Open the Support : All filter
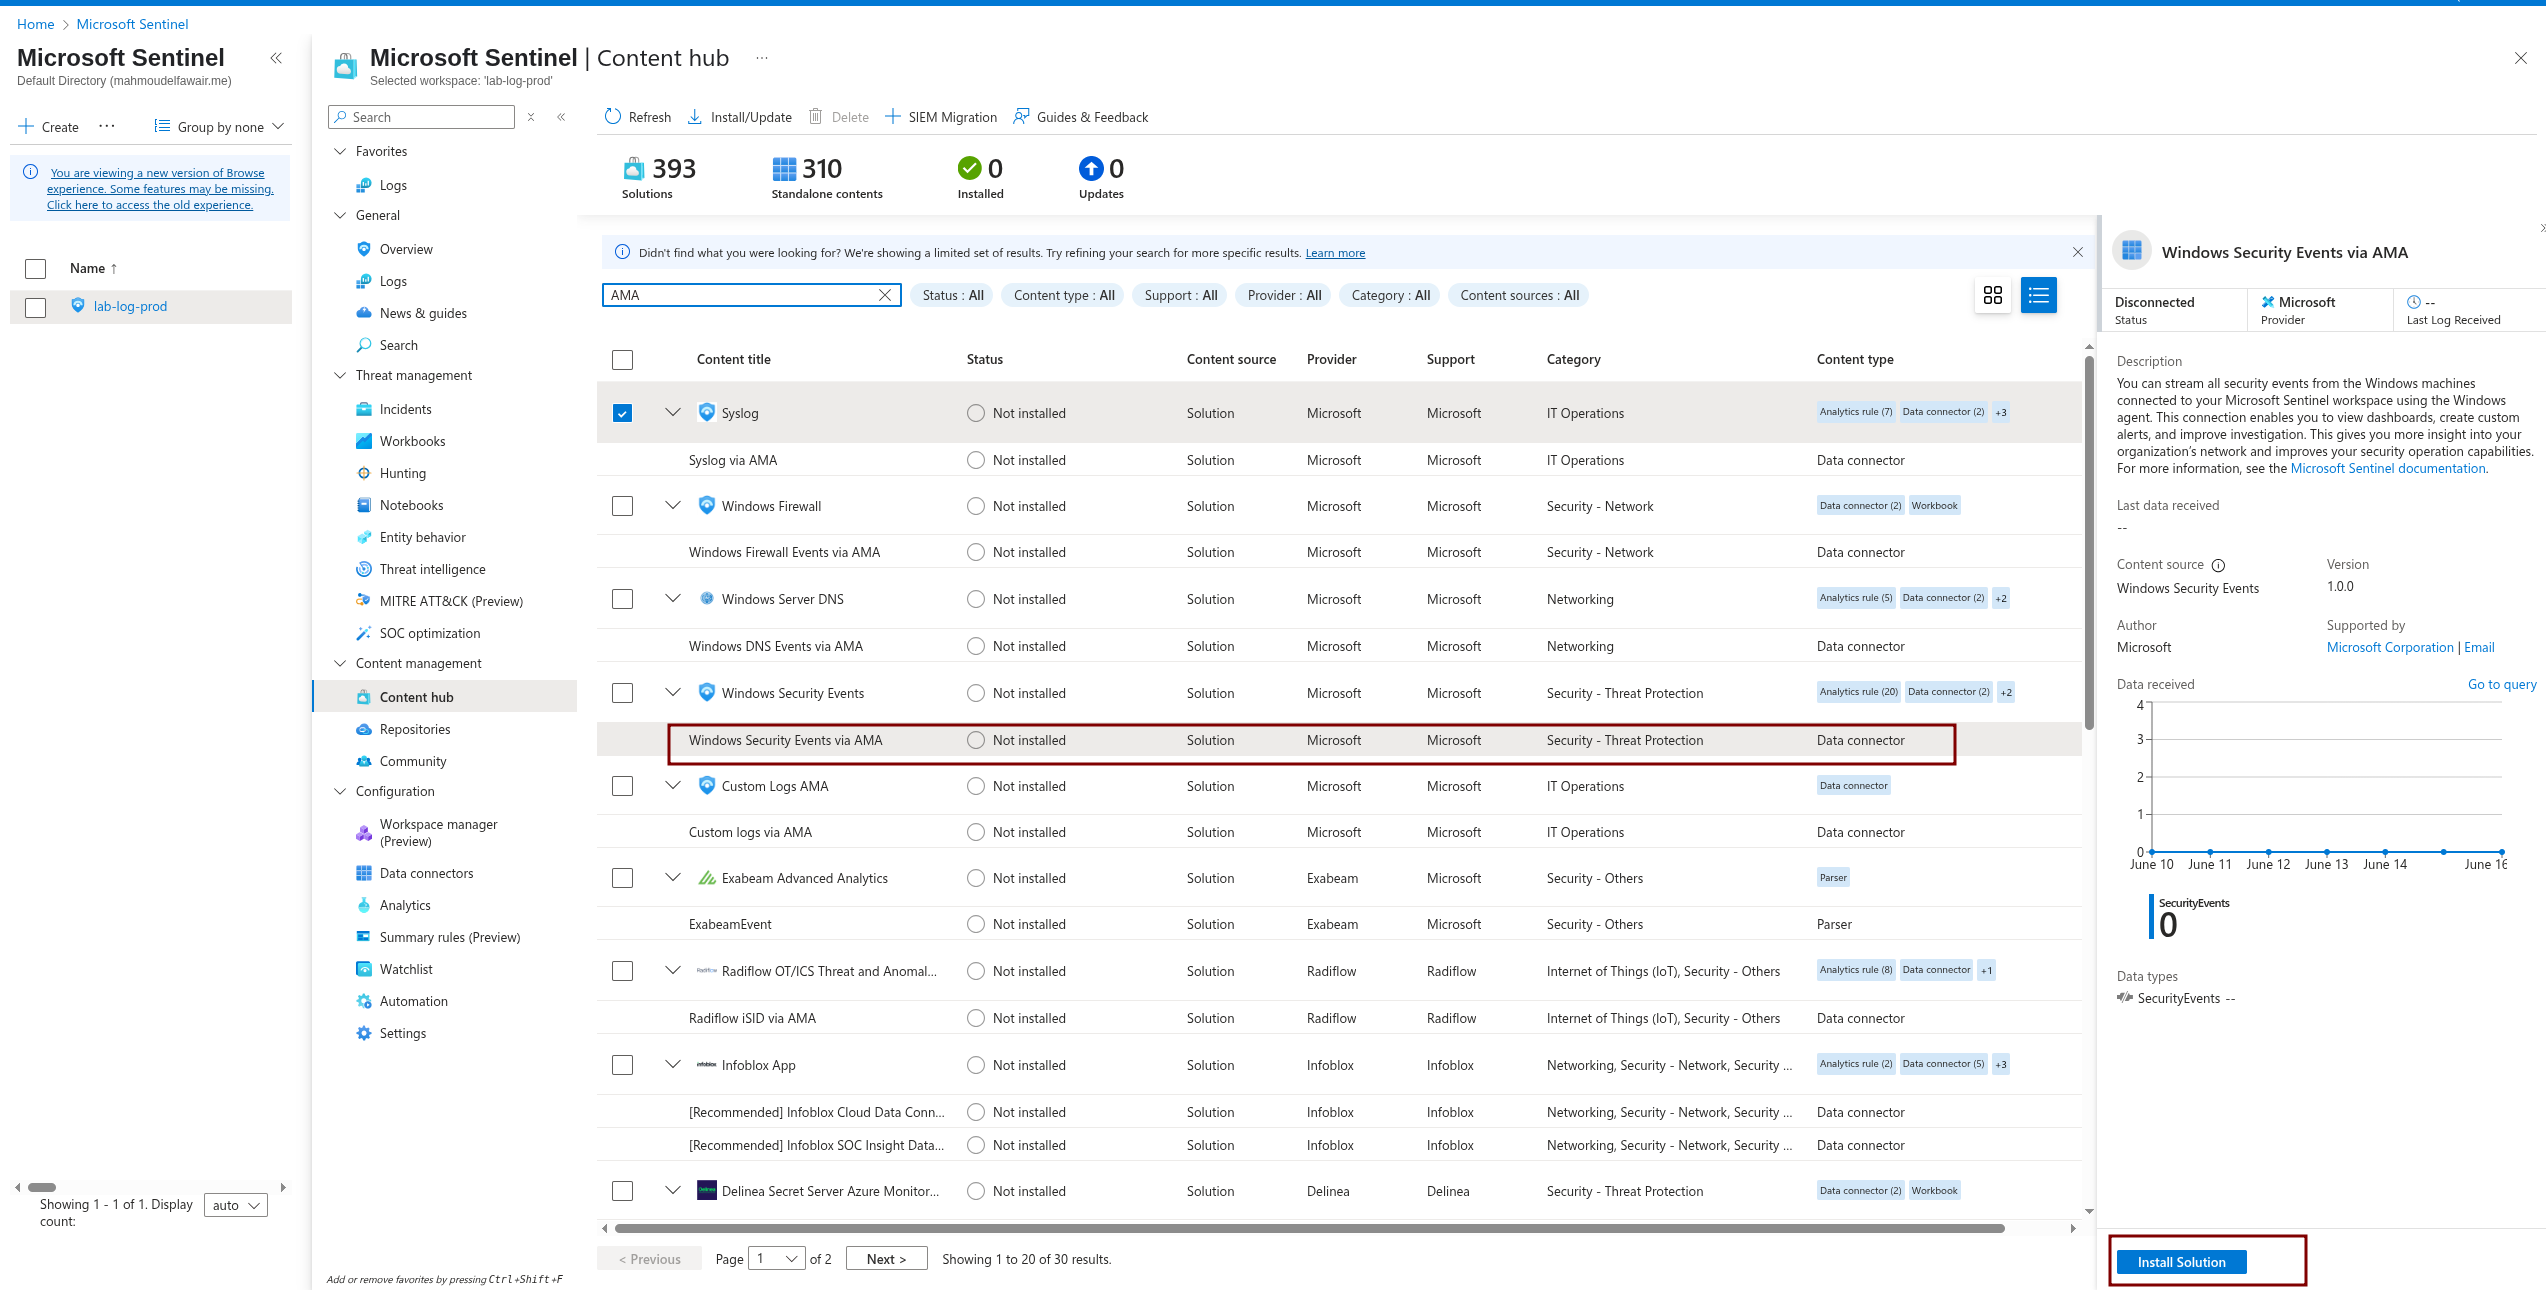The image size is (2546, 1290). coord(1181,295)
